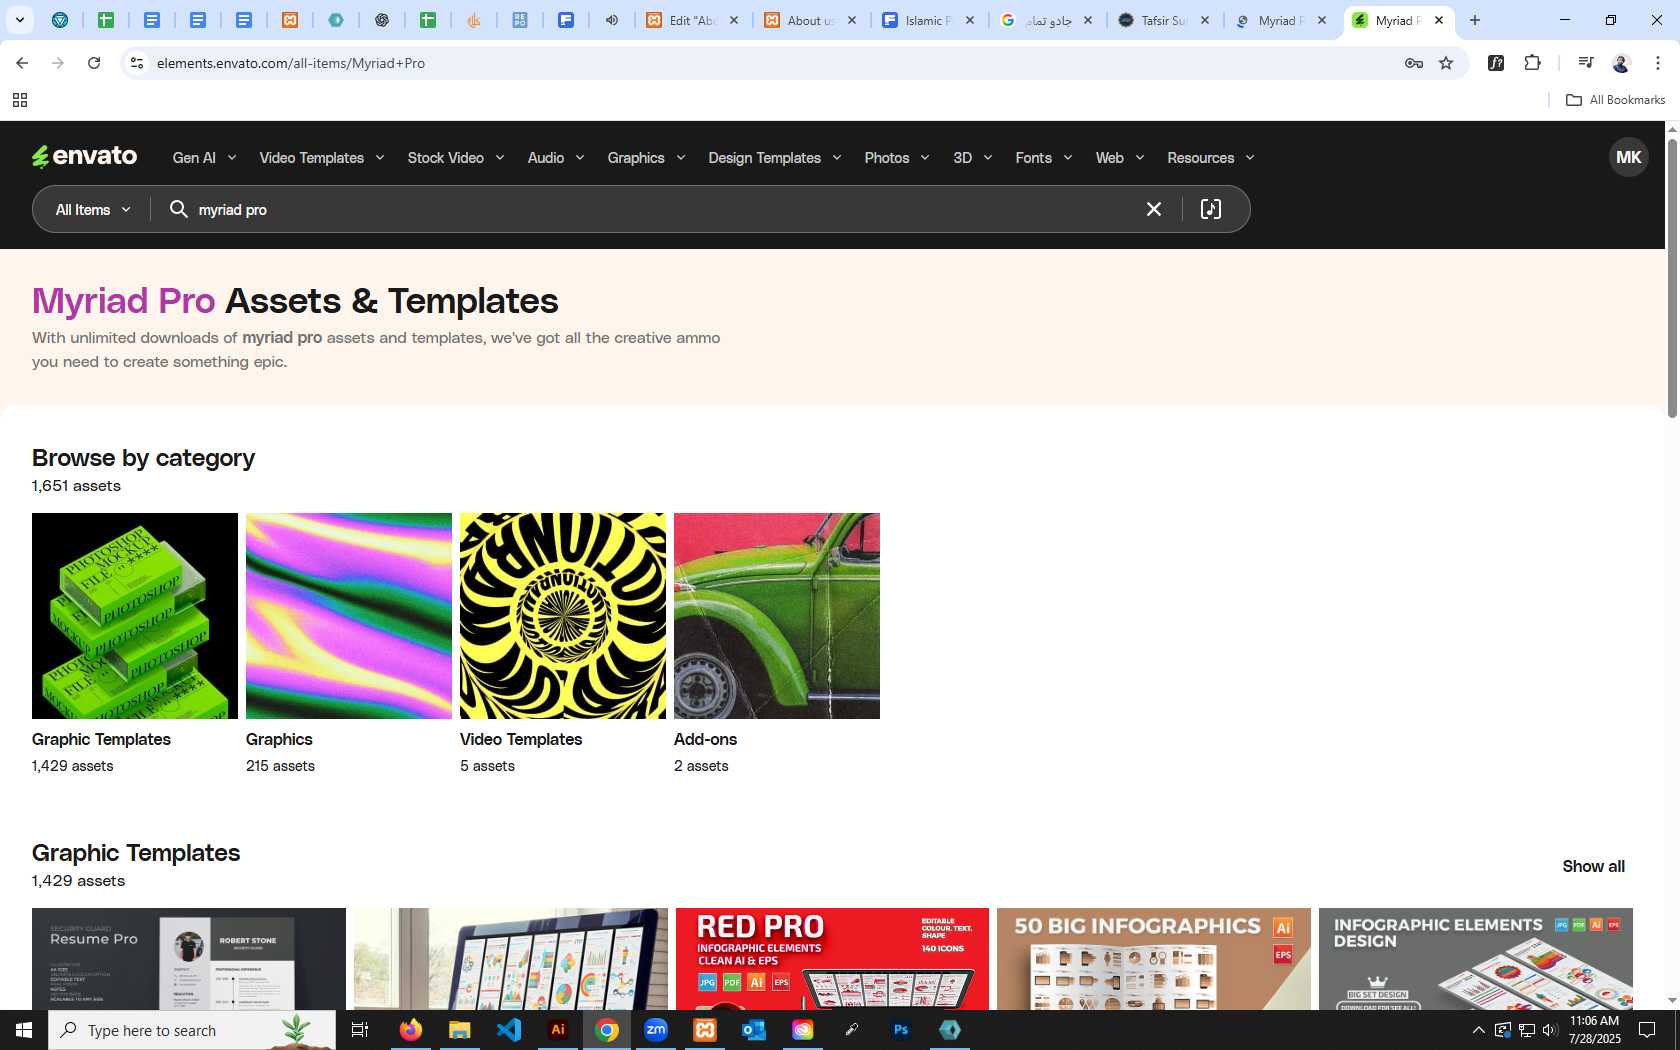
Task: Expand the All Items filter dropdown
Action: tap(93, 209)
